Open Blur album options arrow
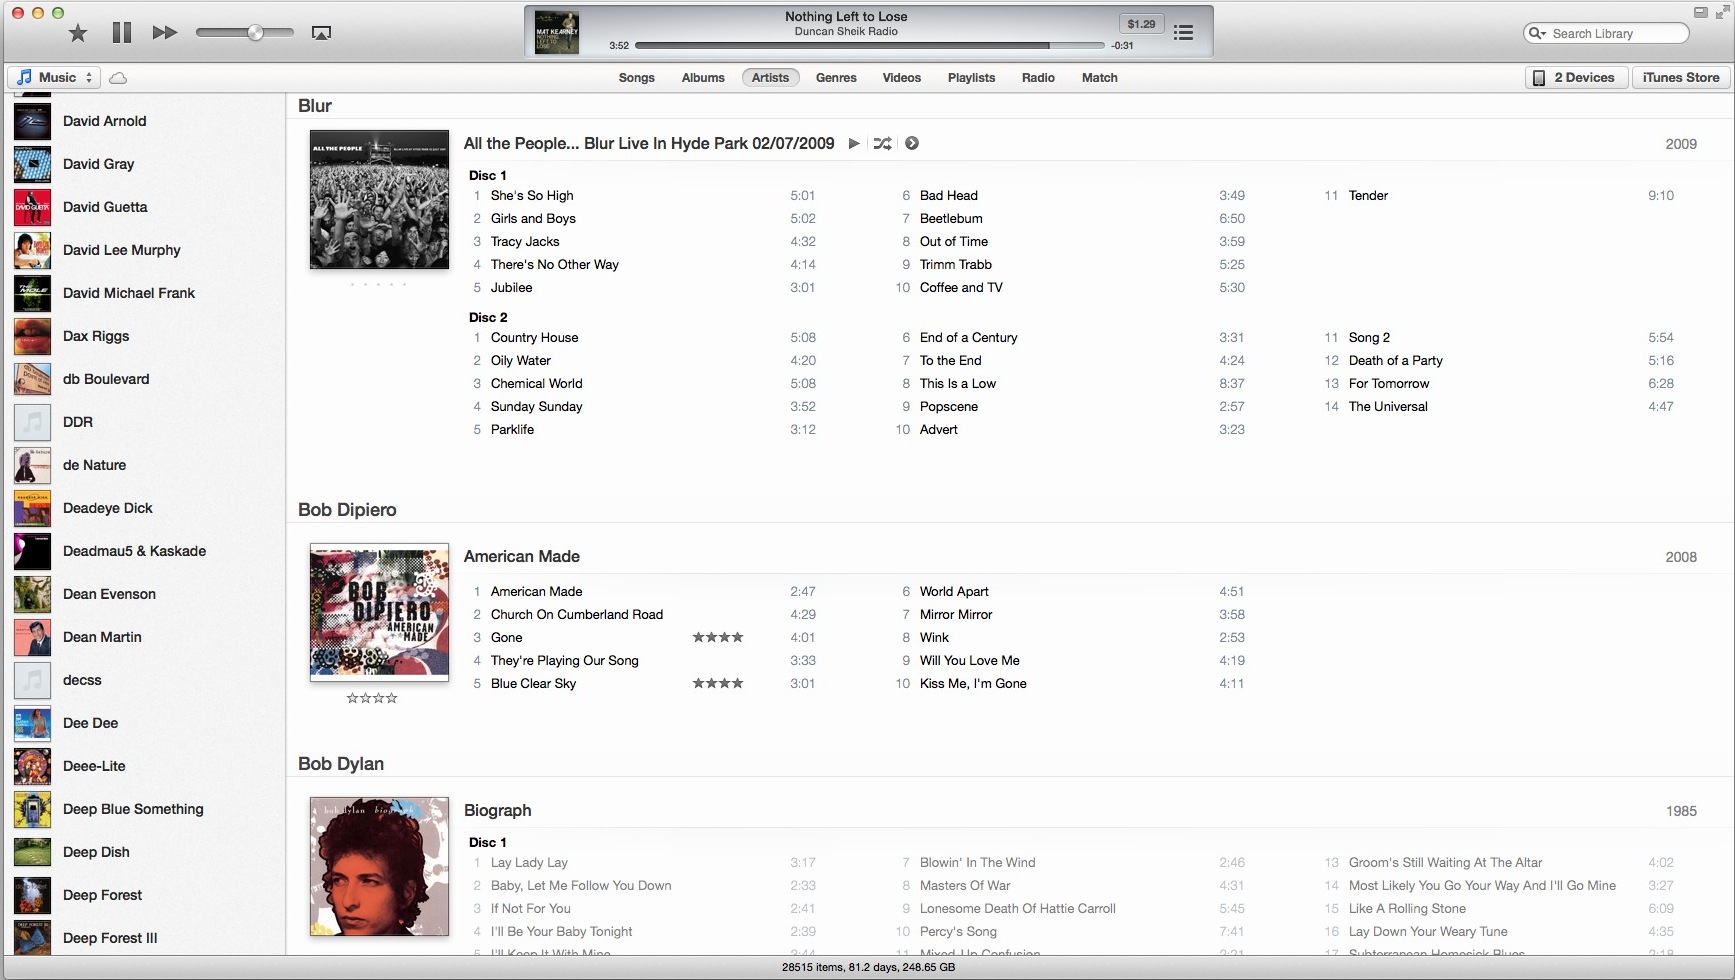 coord(912,143)
